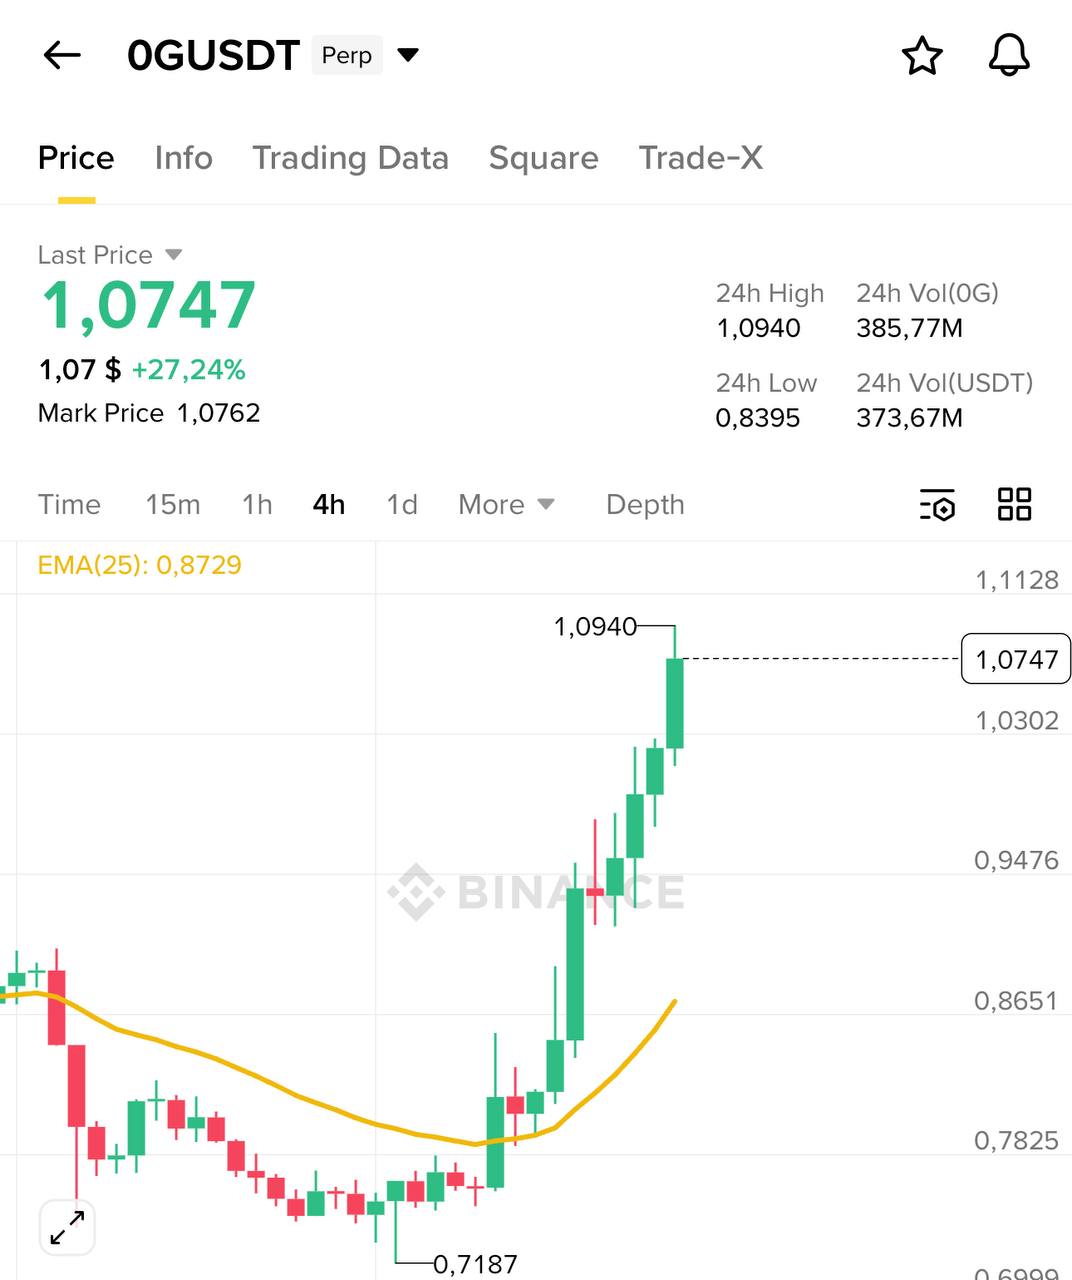This screenshot has width=1072, height=1280.
Task: Expand chart to fullscreen
Action: point(67,1227)
